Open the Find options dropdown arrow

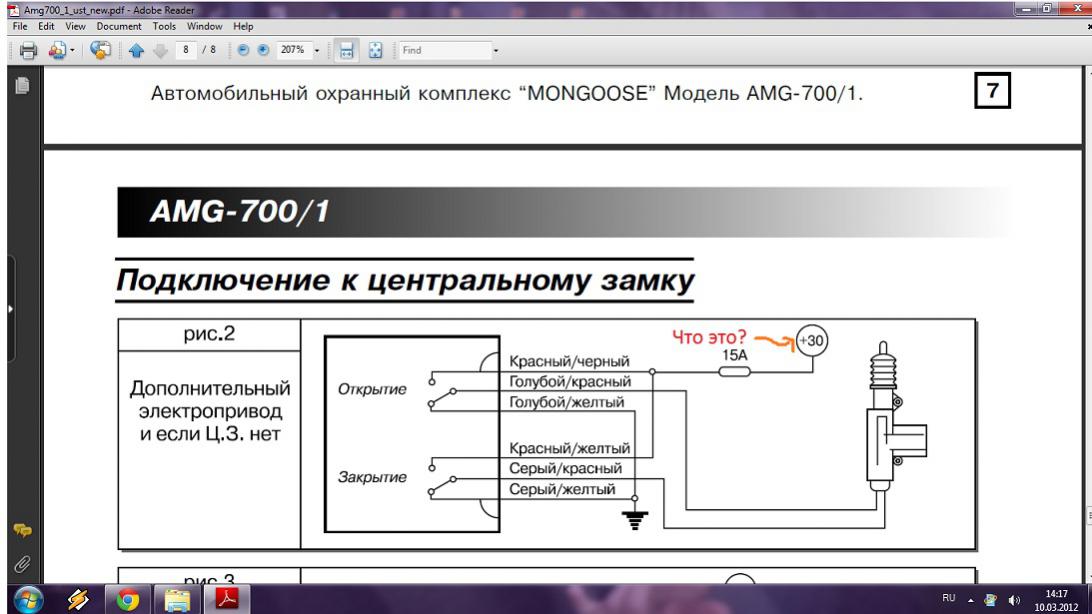tap(494, 50)
